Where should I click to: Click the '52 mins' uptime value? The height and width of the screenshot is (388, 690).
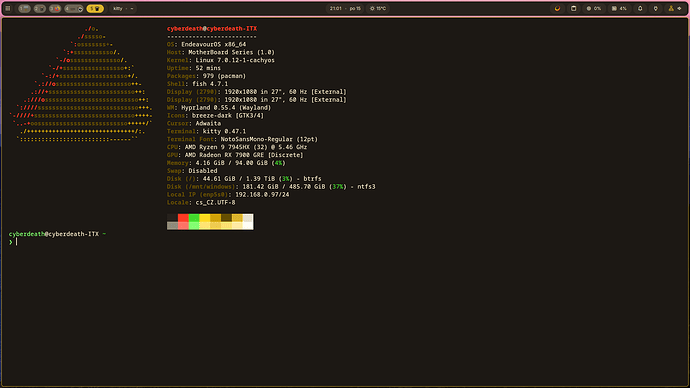208,68
